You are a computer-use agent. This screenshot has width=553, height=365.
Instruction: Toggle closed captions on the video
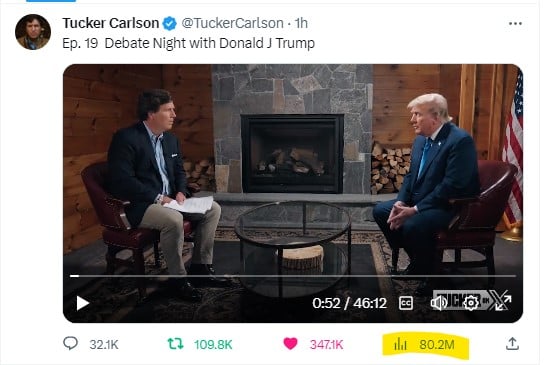[x=406, y=303]
